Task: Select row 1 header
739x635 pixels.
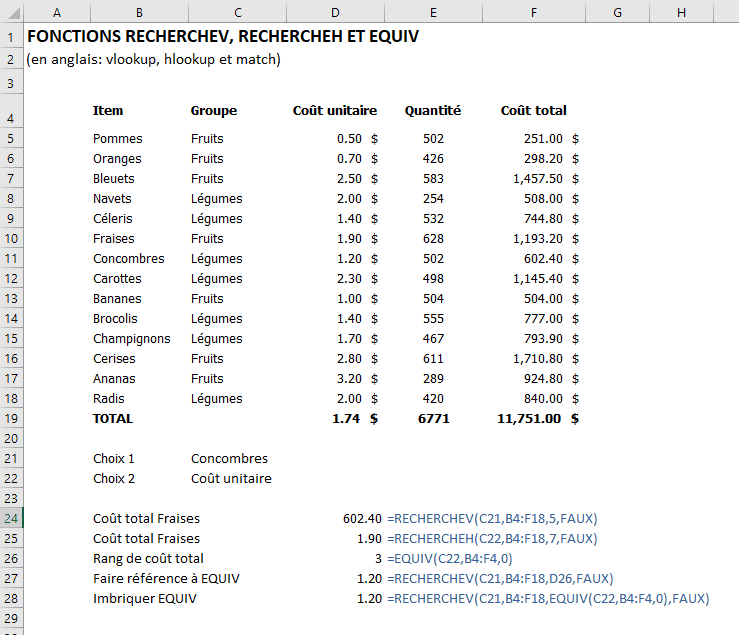Action: pos(10,36)
